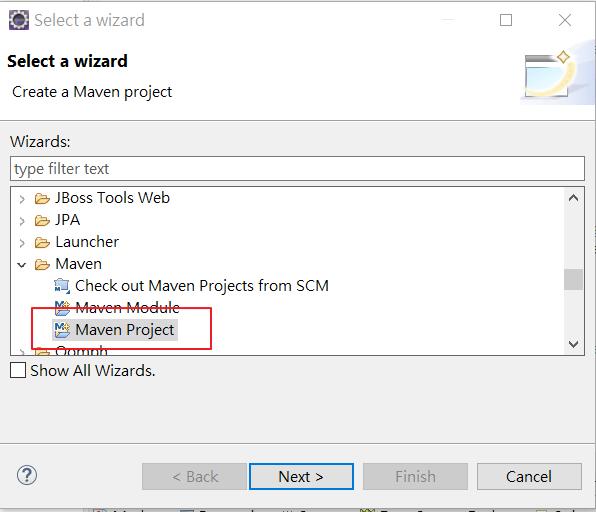Click the Launcher folder icon
This screenshot has height=512, width=596.
[42, 243]
